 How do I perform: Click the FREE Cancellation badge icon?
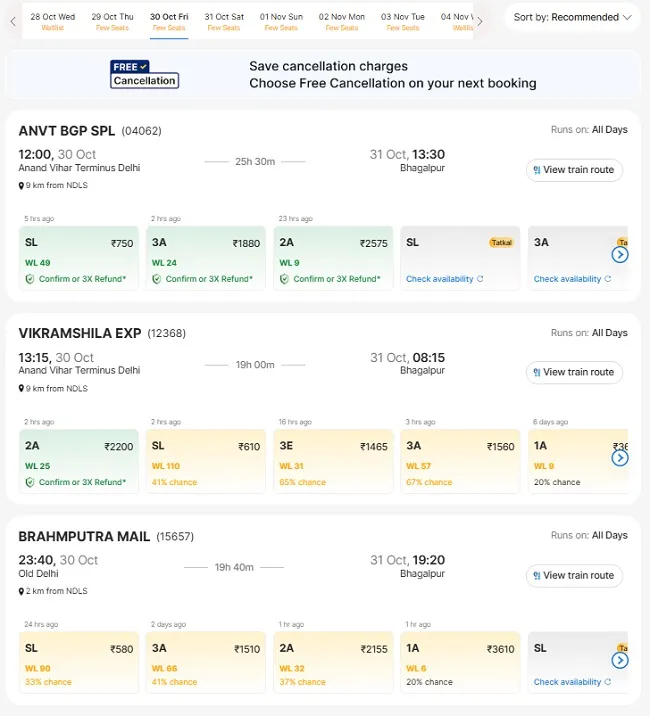(144, 74)
